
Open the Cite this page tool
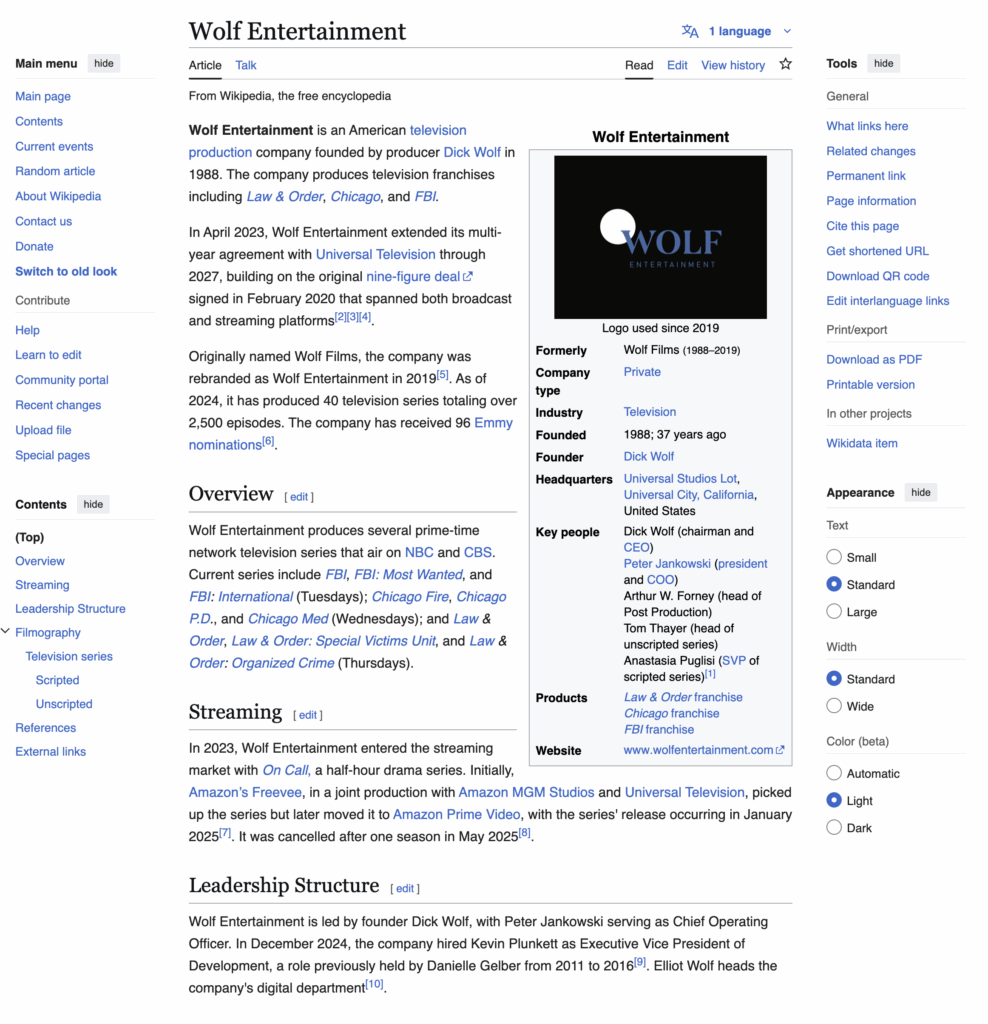click(x=863, y=227)
